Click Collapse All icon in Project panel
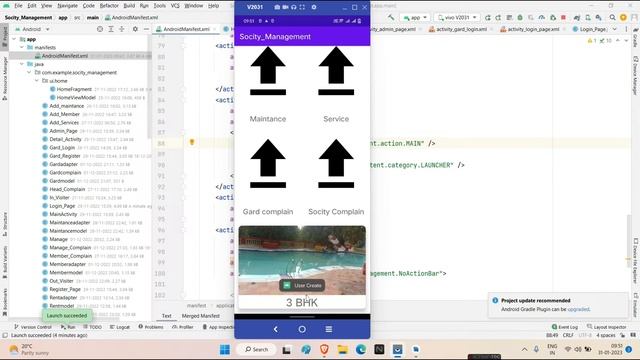The image size is (640, 360). point(122,29)
